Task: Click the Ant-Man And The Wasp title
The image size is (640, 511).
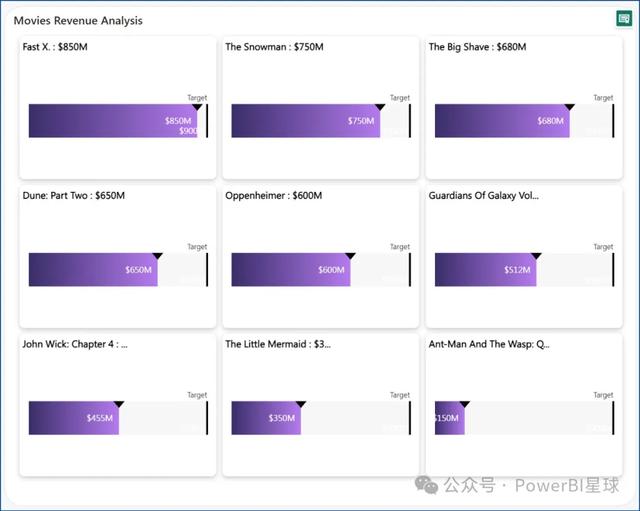Action: [489, 344]
